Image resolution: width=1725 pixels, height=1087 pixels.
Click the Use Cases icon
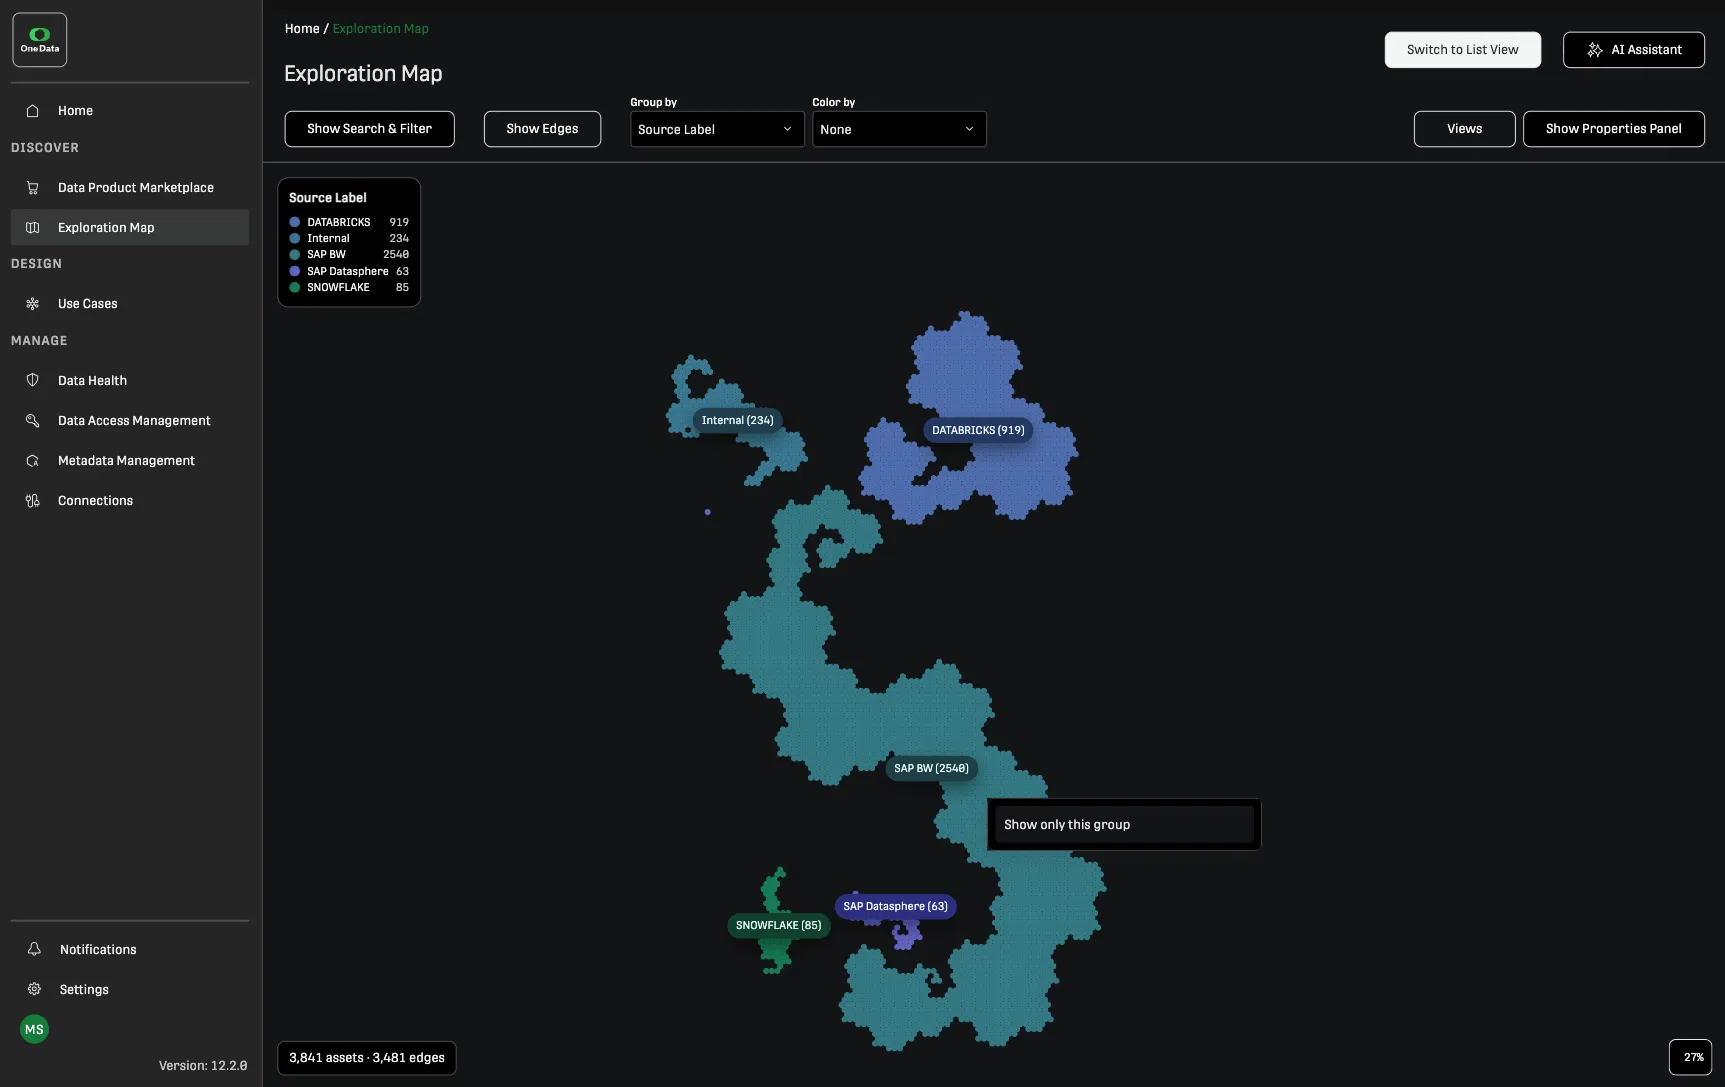click(33, 304)
